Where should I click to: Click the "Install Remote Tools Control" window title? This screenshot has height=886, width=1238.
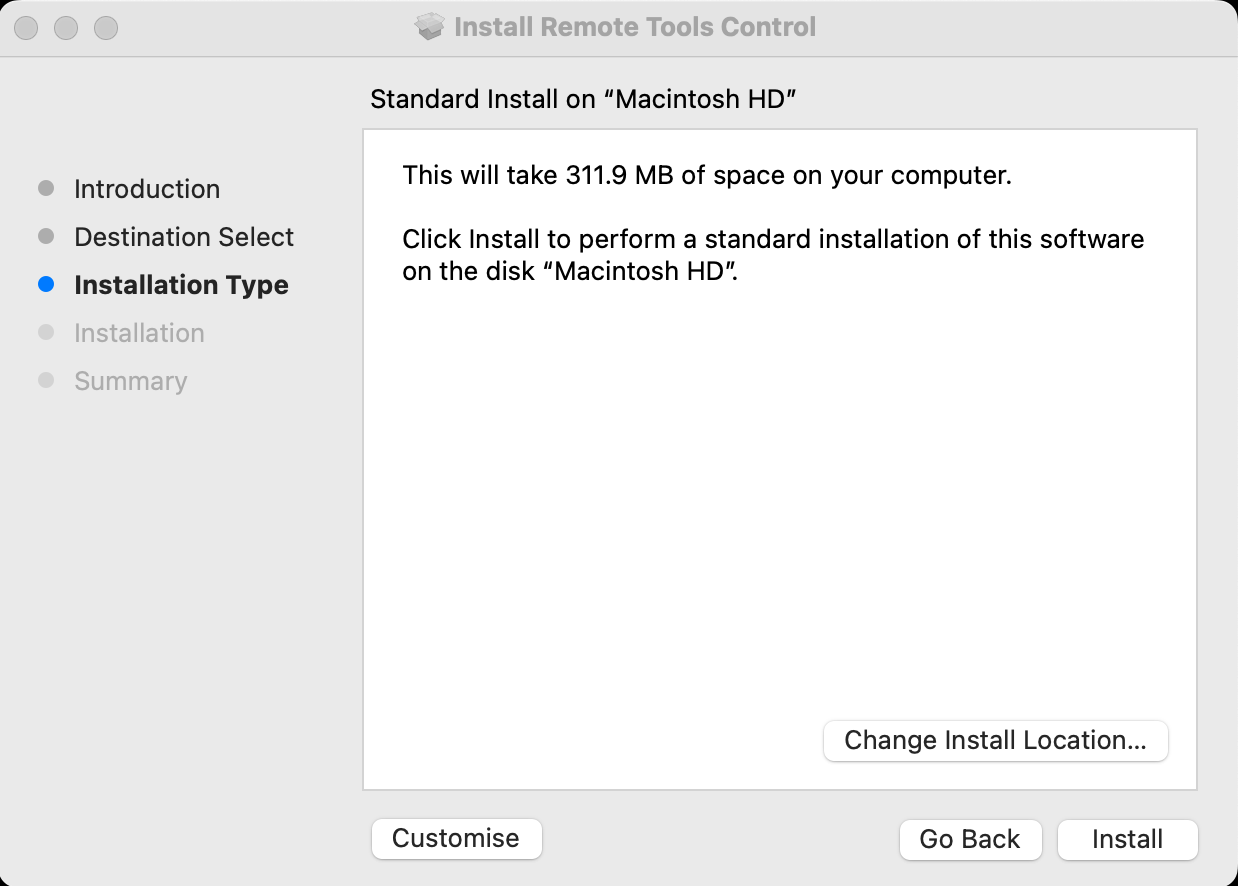pyautogui.click(x=635, y=27)
